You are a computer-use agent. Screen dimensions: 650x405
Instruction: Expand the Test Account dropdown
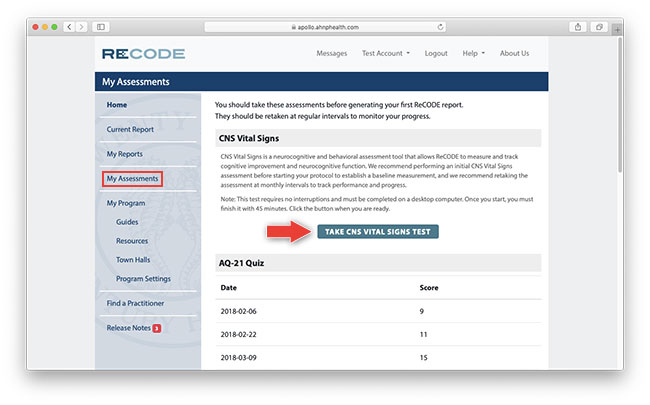pos(387,53)
